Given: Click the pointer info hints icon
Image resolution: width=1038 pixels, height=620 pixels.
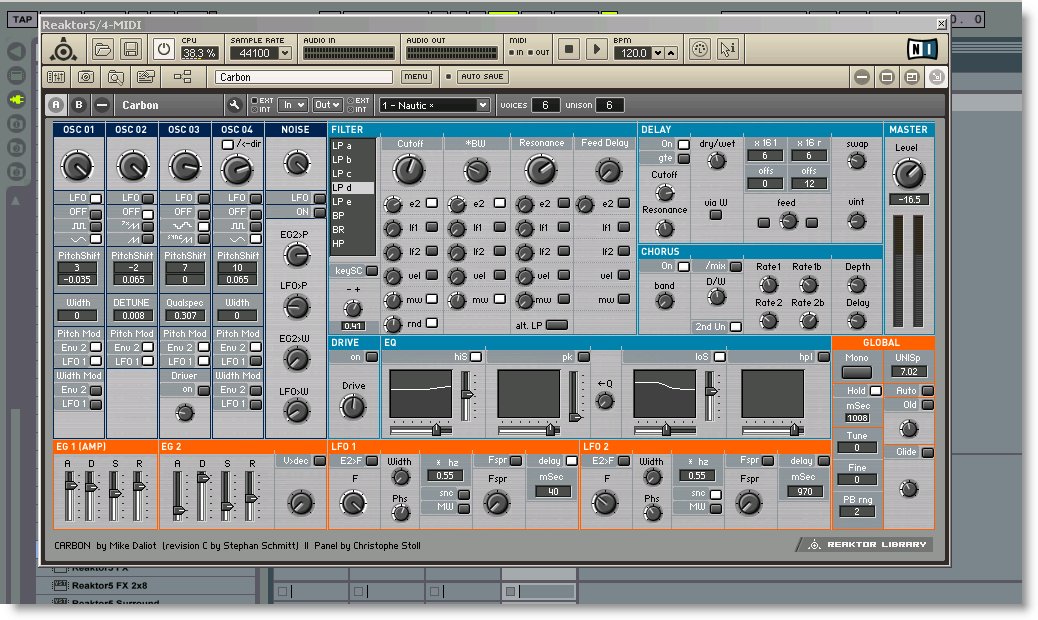Looking at the screenshot, I should pyautogui.click(x=728, y=49).
